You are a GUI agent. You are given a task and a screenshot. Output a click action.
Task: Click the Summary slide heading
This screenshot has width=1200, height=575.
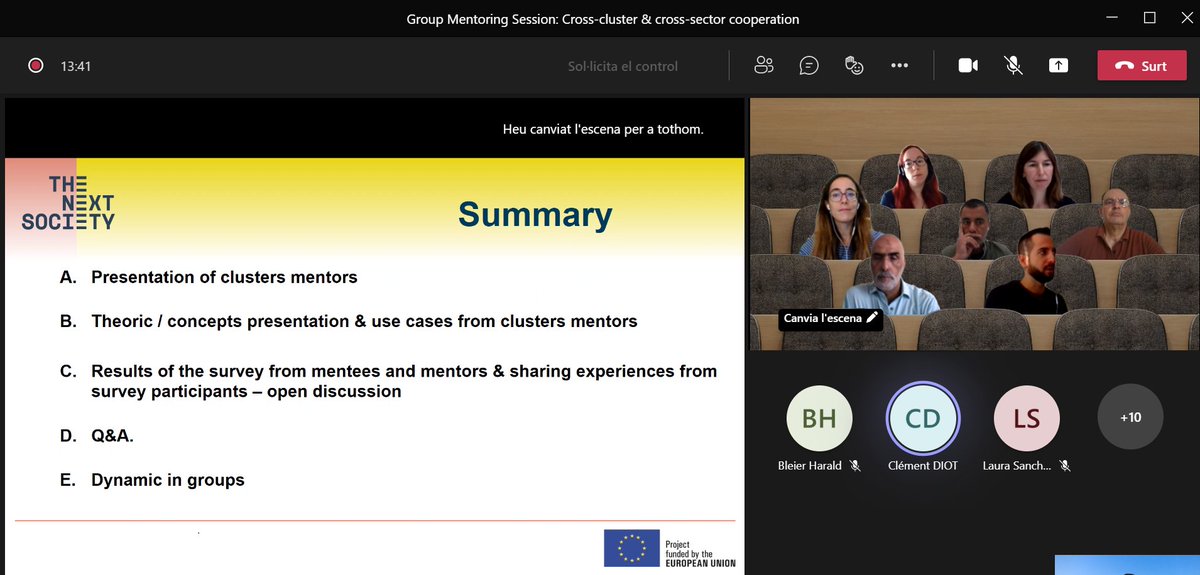[x=535, y=215]
